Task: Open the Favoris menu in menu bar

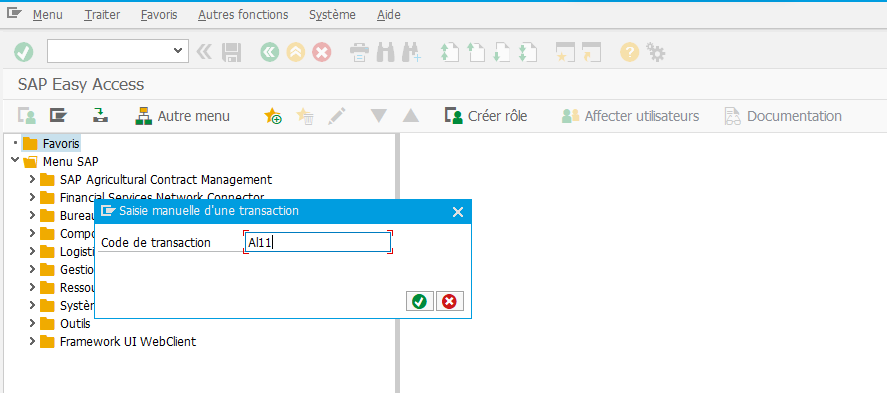Action: point(159,15)
